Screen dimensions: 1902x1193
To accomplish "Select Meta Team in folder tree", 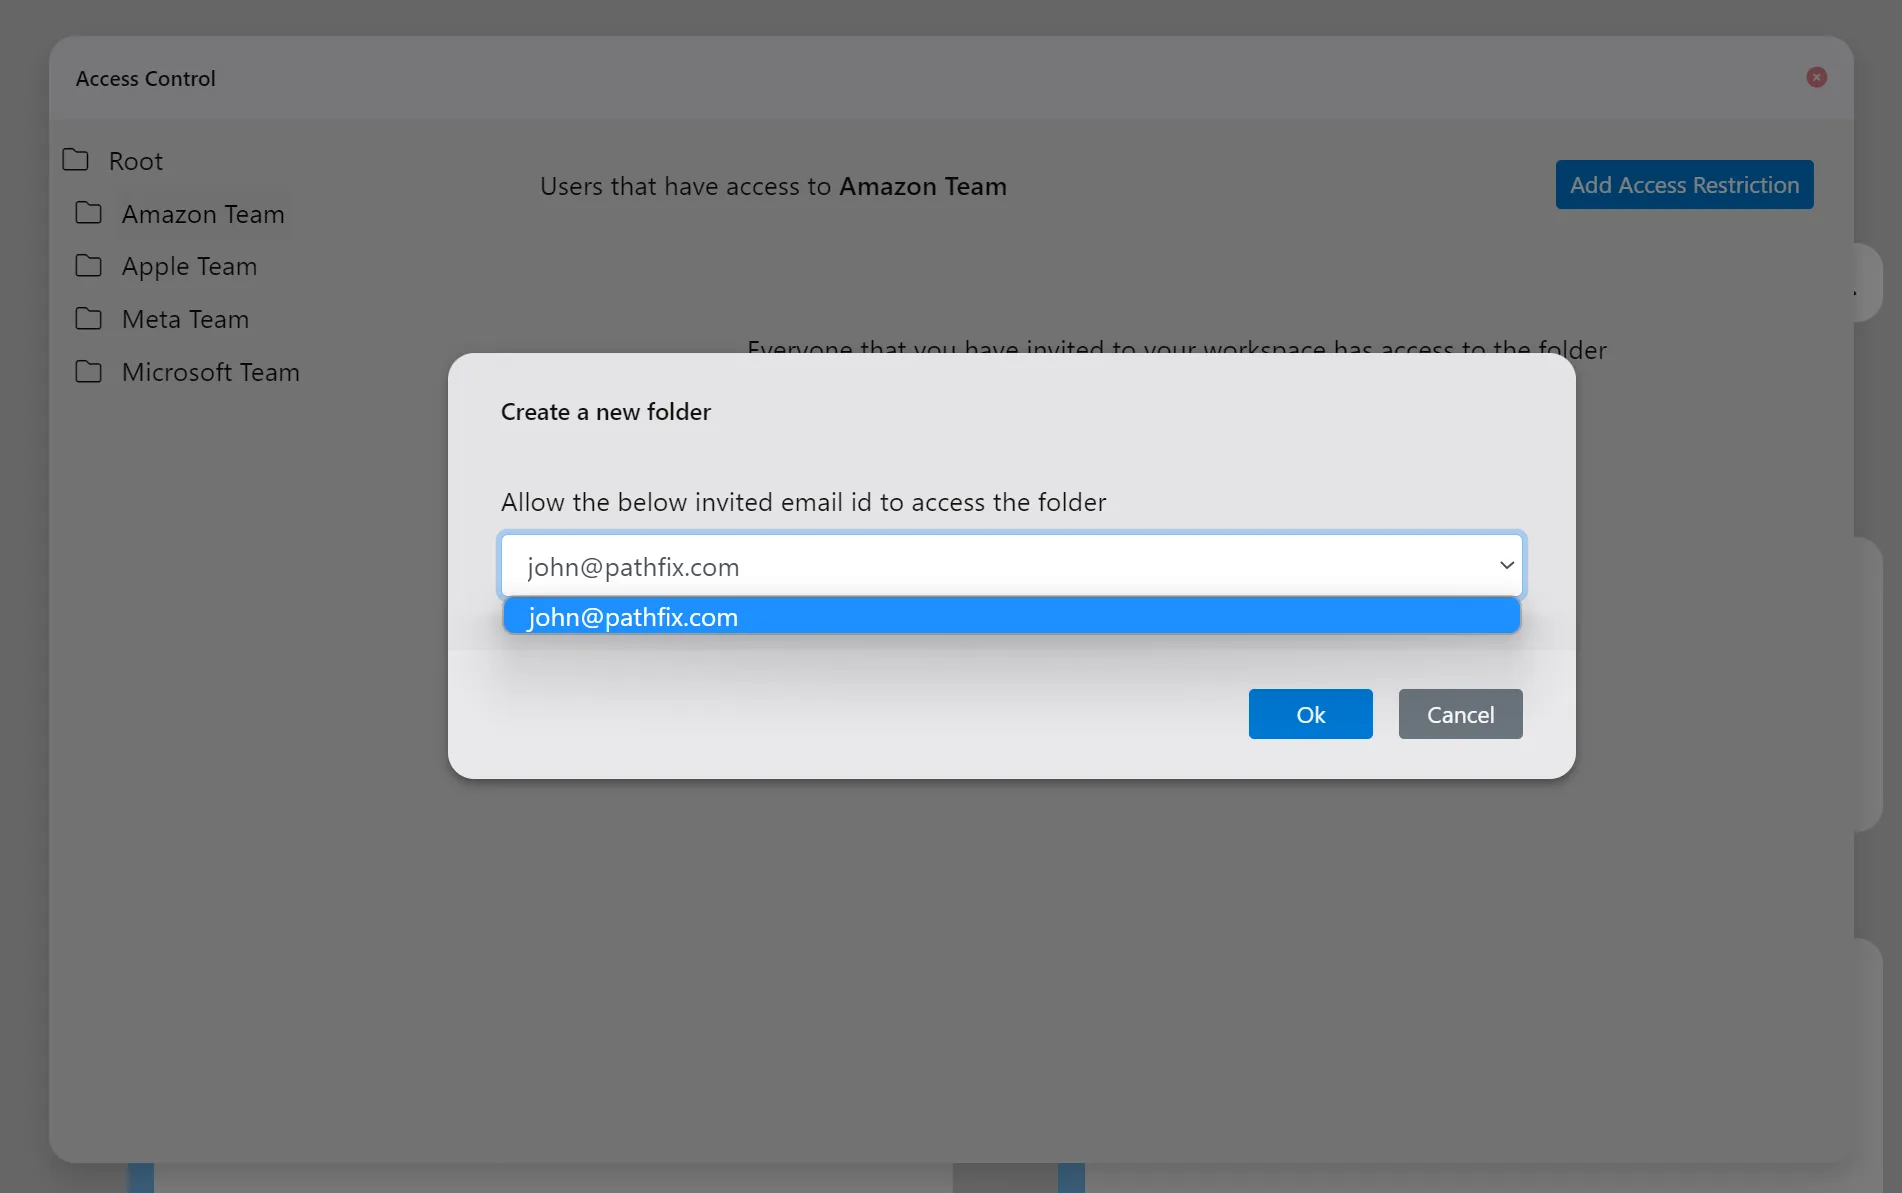I will pyautogui.click(x=185, y=320).
